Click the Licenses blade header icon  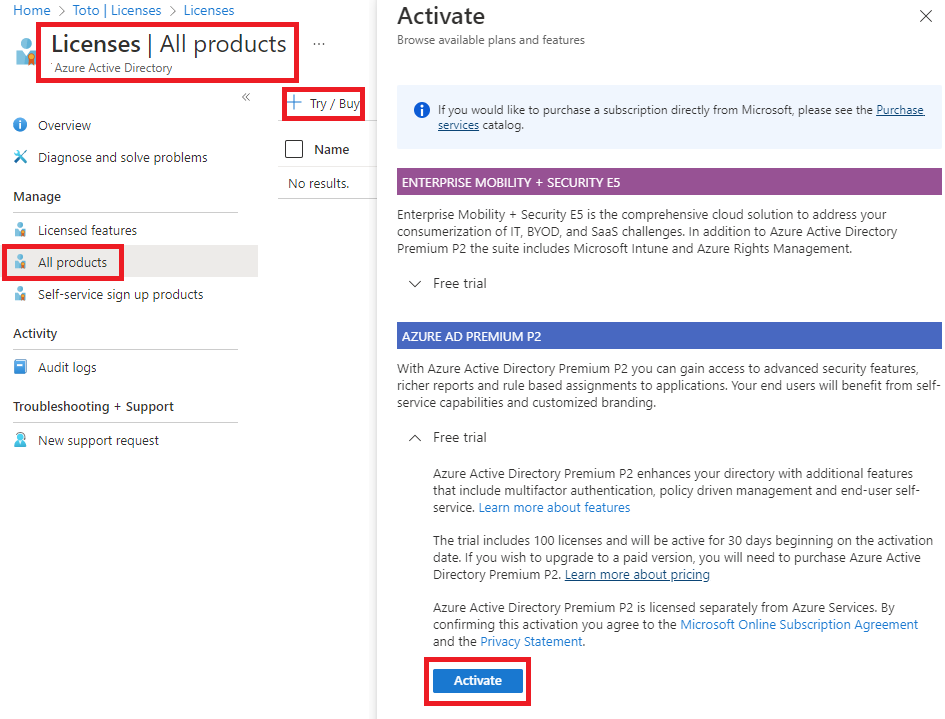25,51
